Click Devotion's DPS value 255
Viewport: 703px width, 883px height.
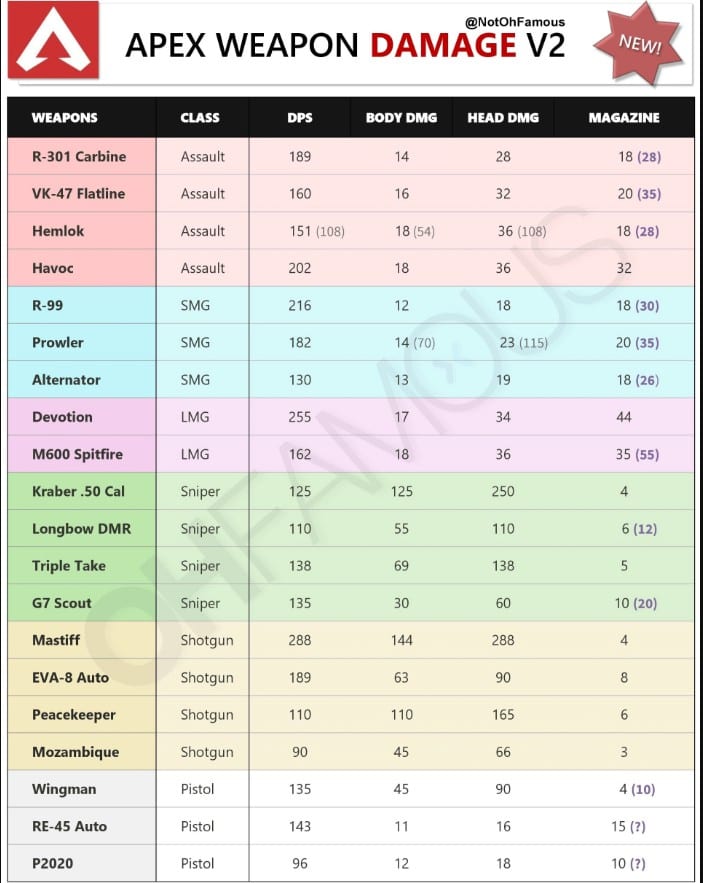[300, 417]
